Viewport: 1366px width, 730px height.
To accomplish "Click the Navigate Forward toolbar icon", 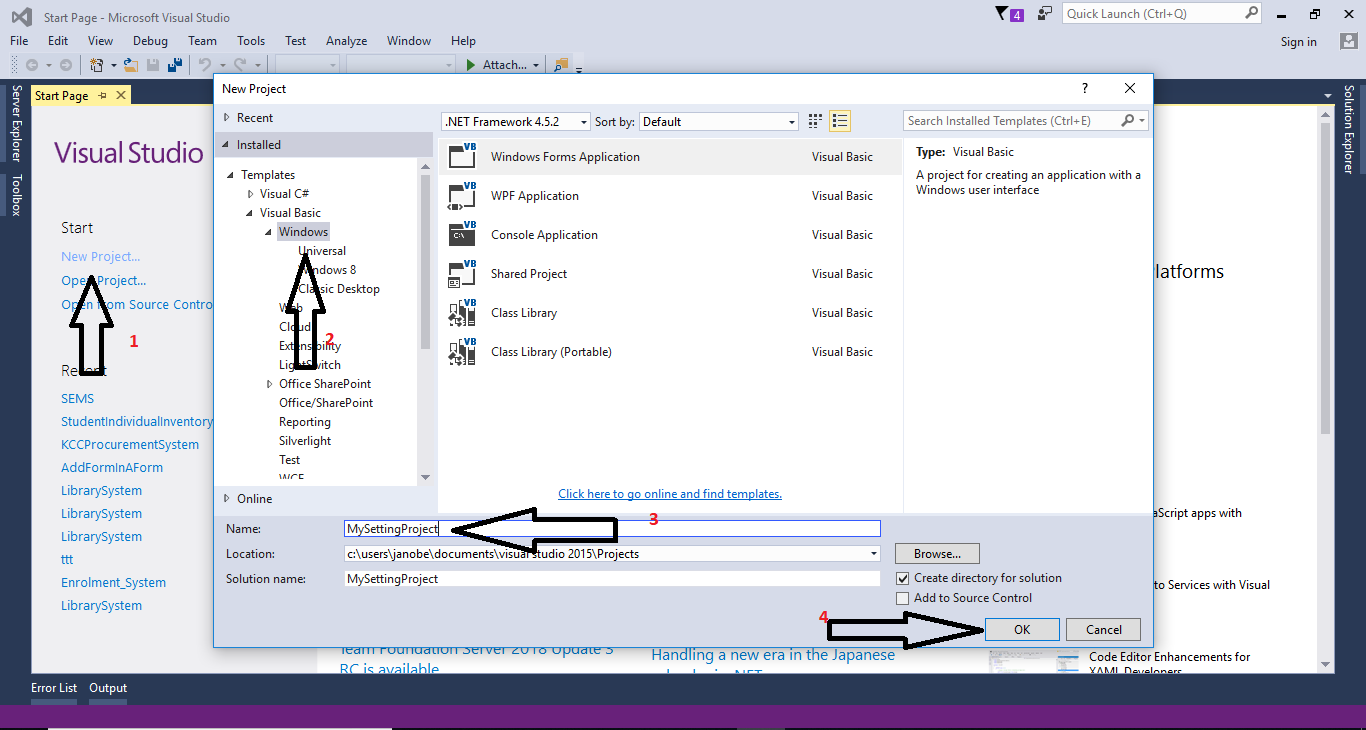I will point(65,65).
